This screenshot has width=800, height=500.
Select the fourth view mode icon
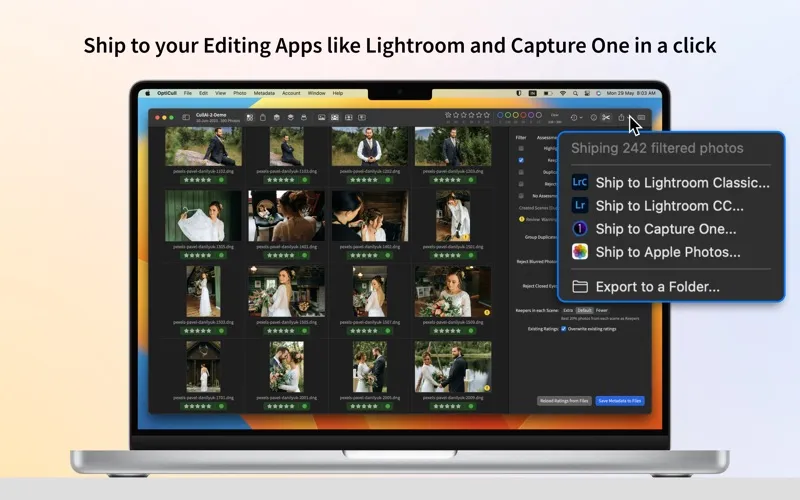coord(362,117)
